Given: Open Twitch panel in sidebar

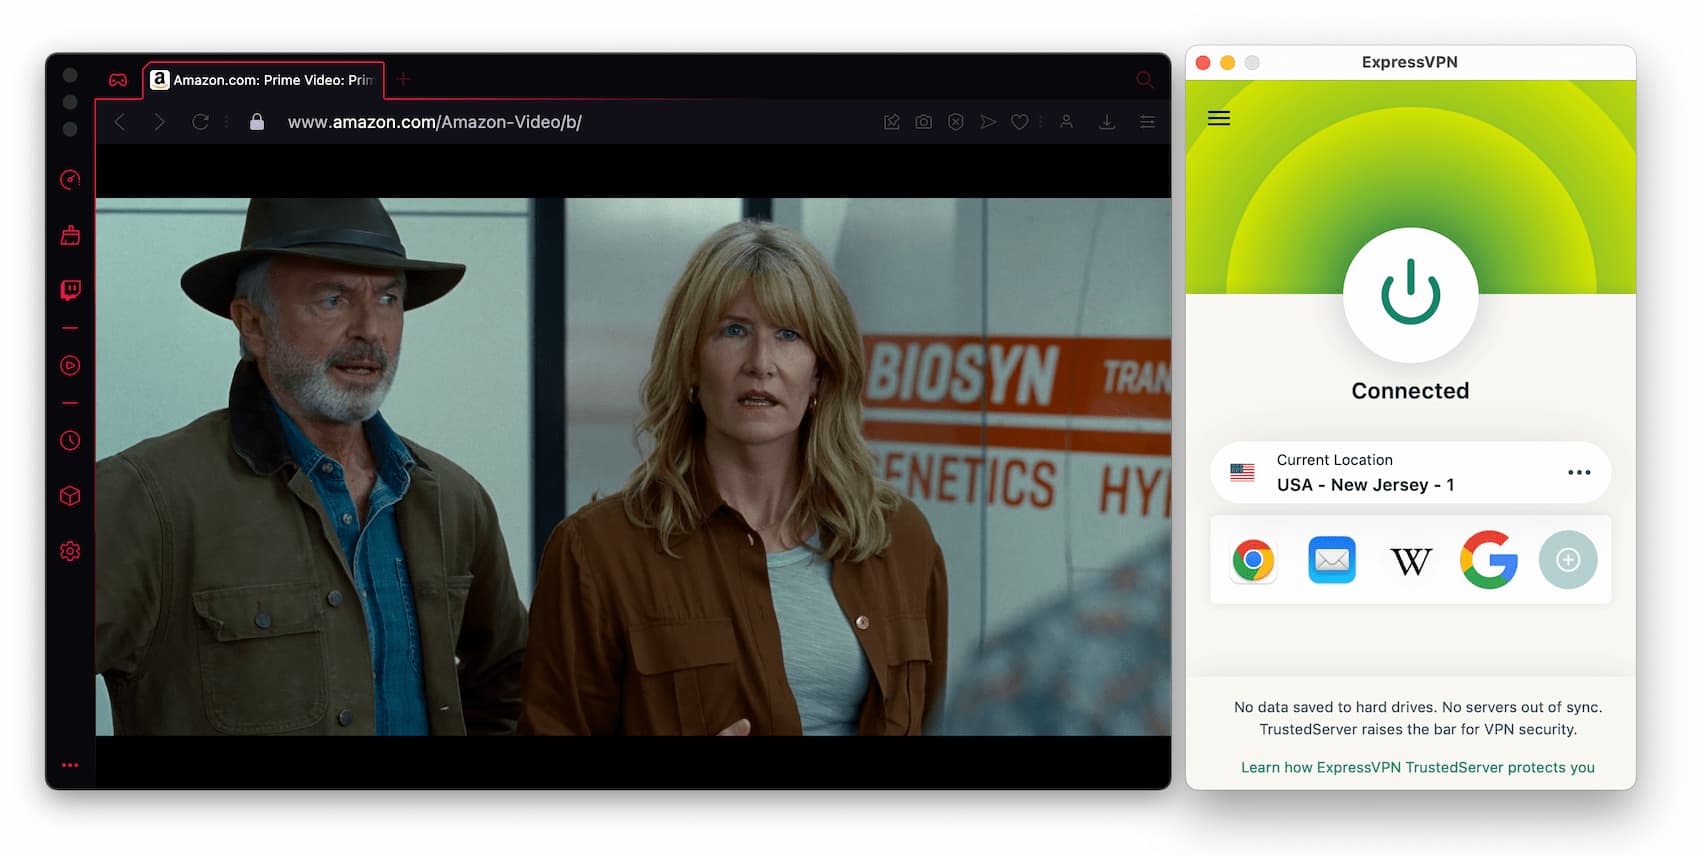Looking at the screenshot, I should click(70, 290).
